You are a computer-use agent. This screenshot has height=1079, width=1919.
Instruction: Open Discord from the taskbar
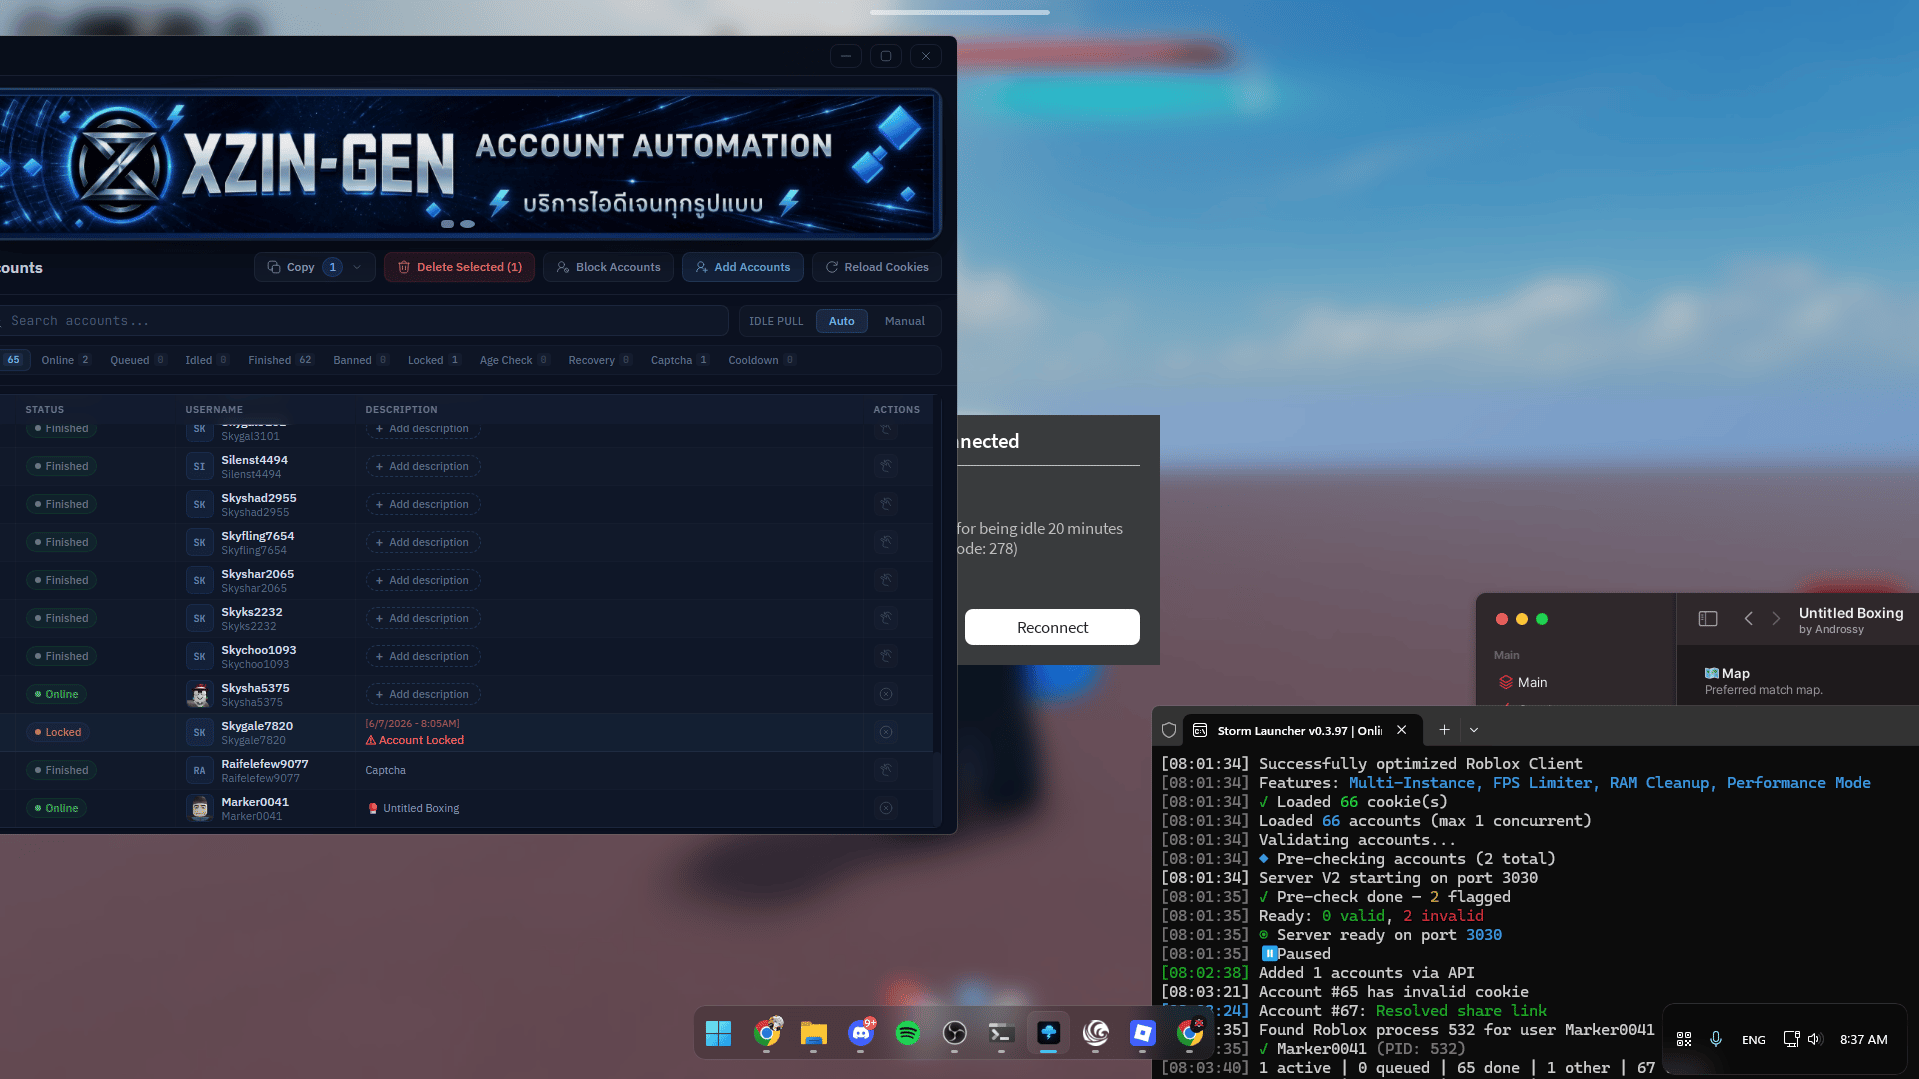[x=861, y=1033]
